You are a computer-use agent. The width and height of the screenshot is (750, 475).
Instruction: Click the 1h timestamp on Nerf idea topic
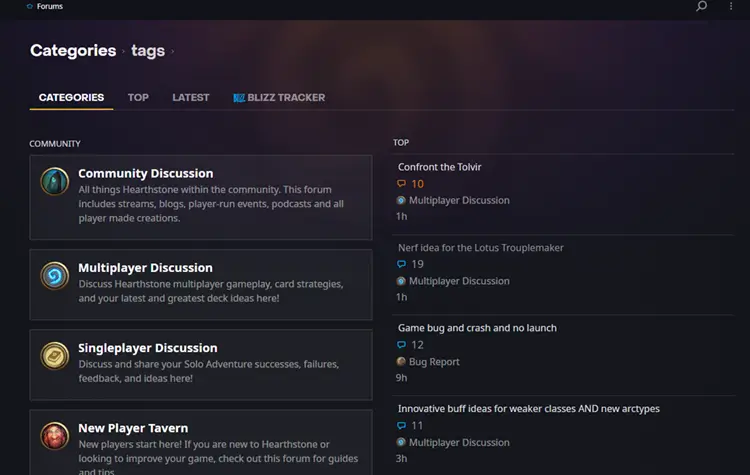pyautogui.click(x=401, y=297)
